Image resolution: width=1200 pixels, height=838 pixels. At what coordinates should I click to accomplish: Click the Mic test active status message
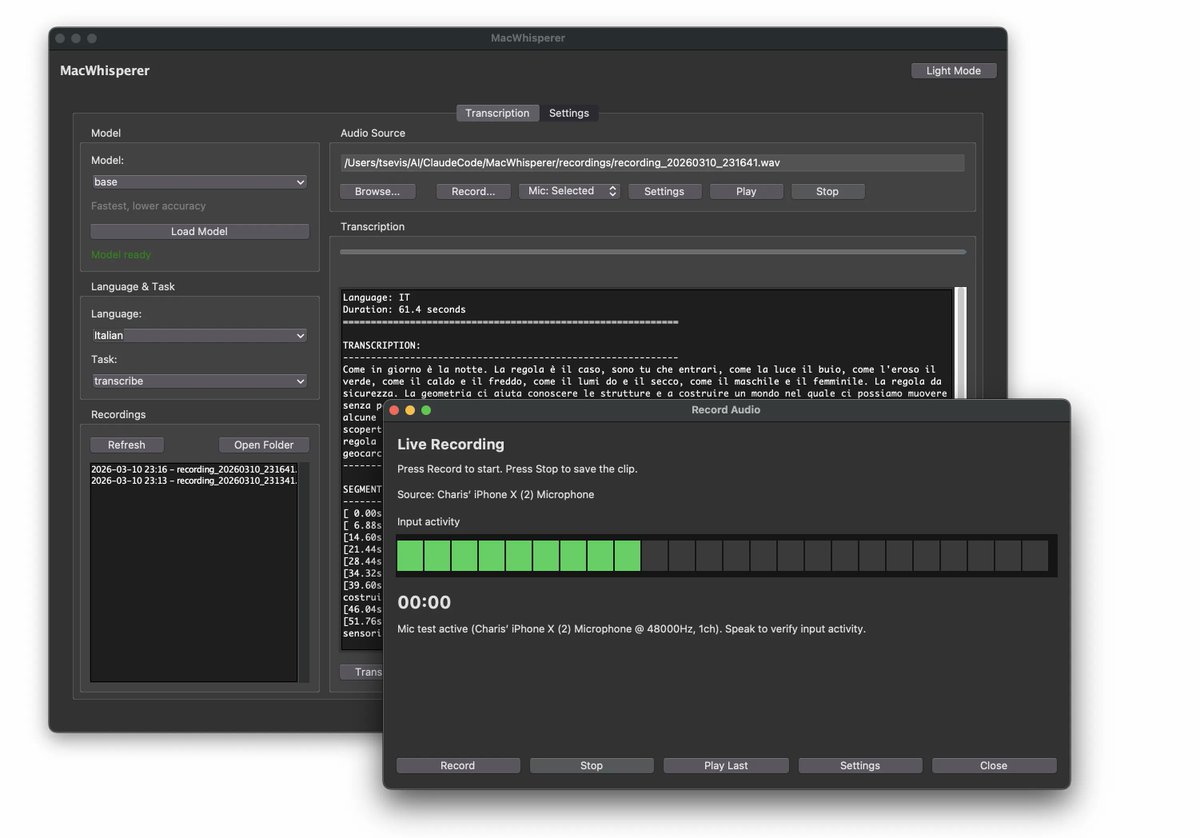tap(631, 629)
